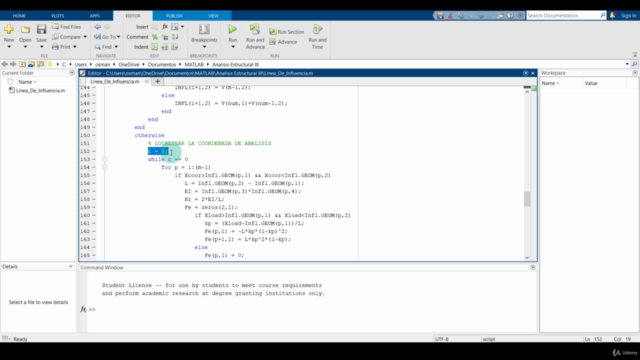Navigate back with the blue left arrow
The image size is (640, 360).
(x=97, y=27)
